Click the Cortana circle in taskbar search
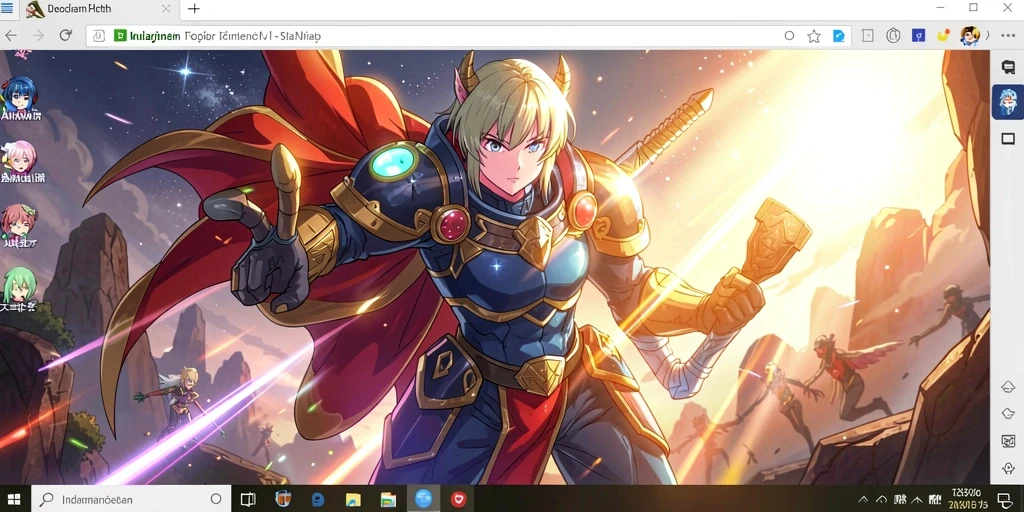 coord(216,500)
